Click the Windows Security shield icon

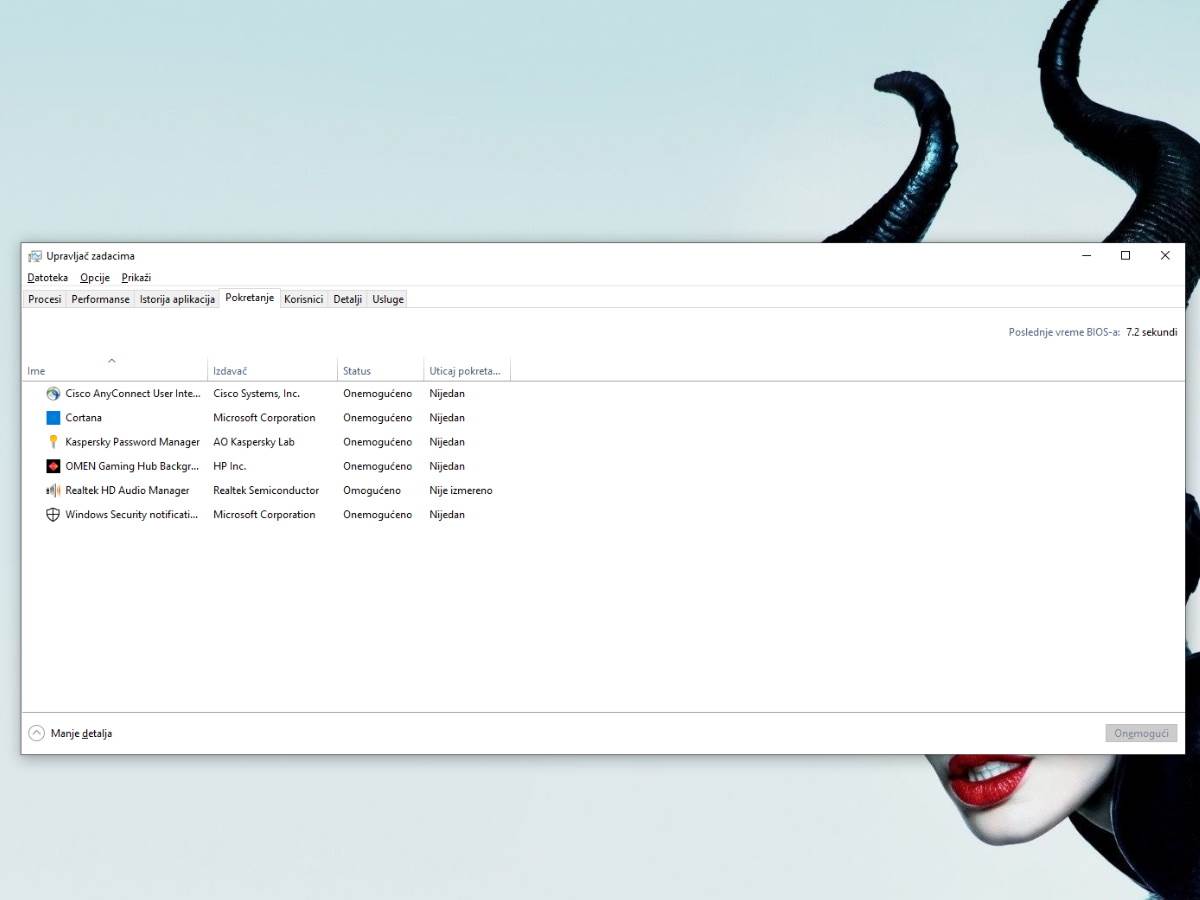(52, 514)
